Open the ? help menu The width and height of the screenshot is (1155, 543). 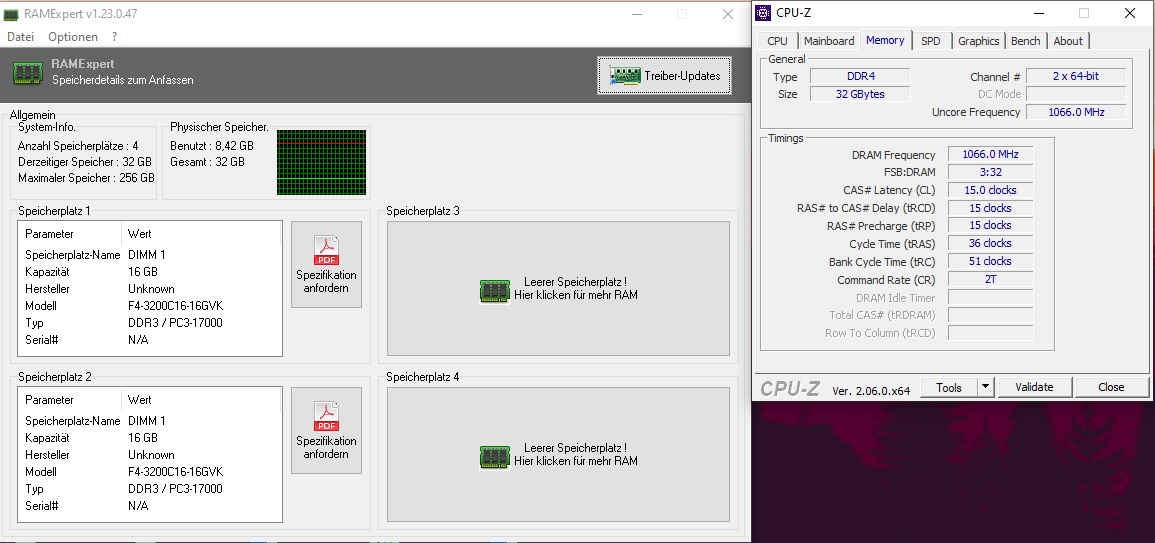pyautogui.click(x=114, y=37)
